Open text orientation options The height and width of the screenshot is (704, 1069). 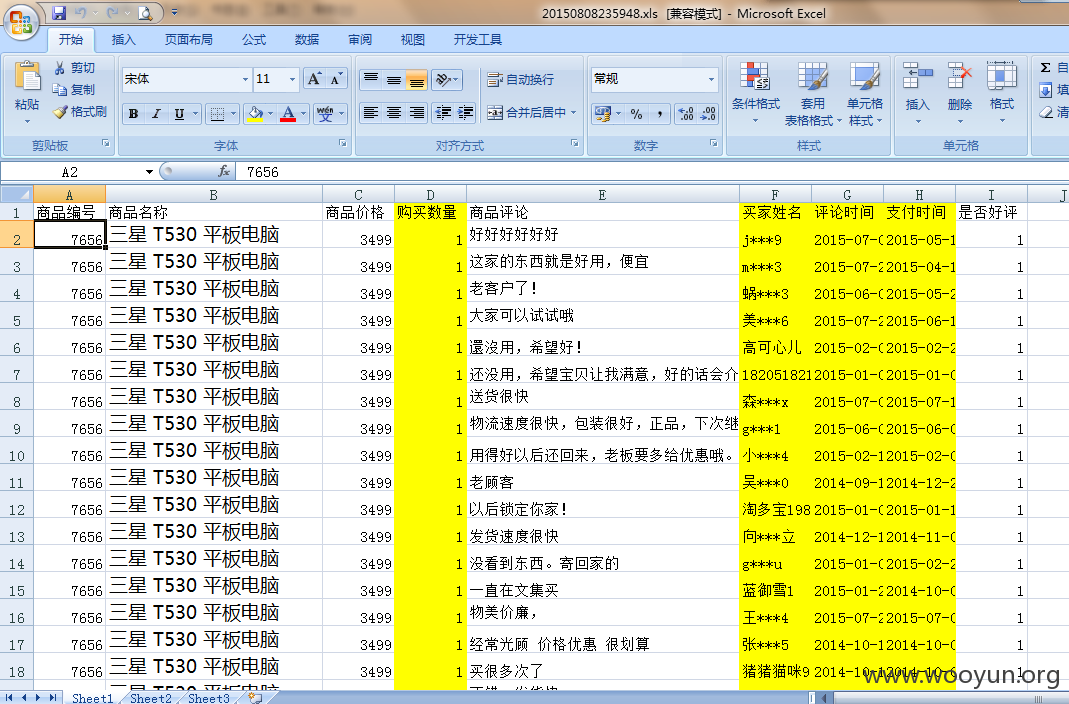(x=447, y=80)
